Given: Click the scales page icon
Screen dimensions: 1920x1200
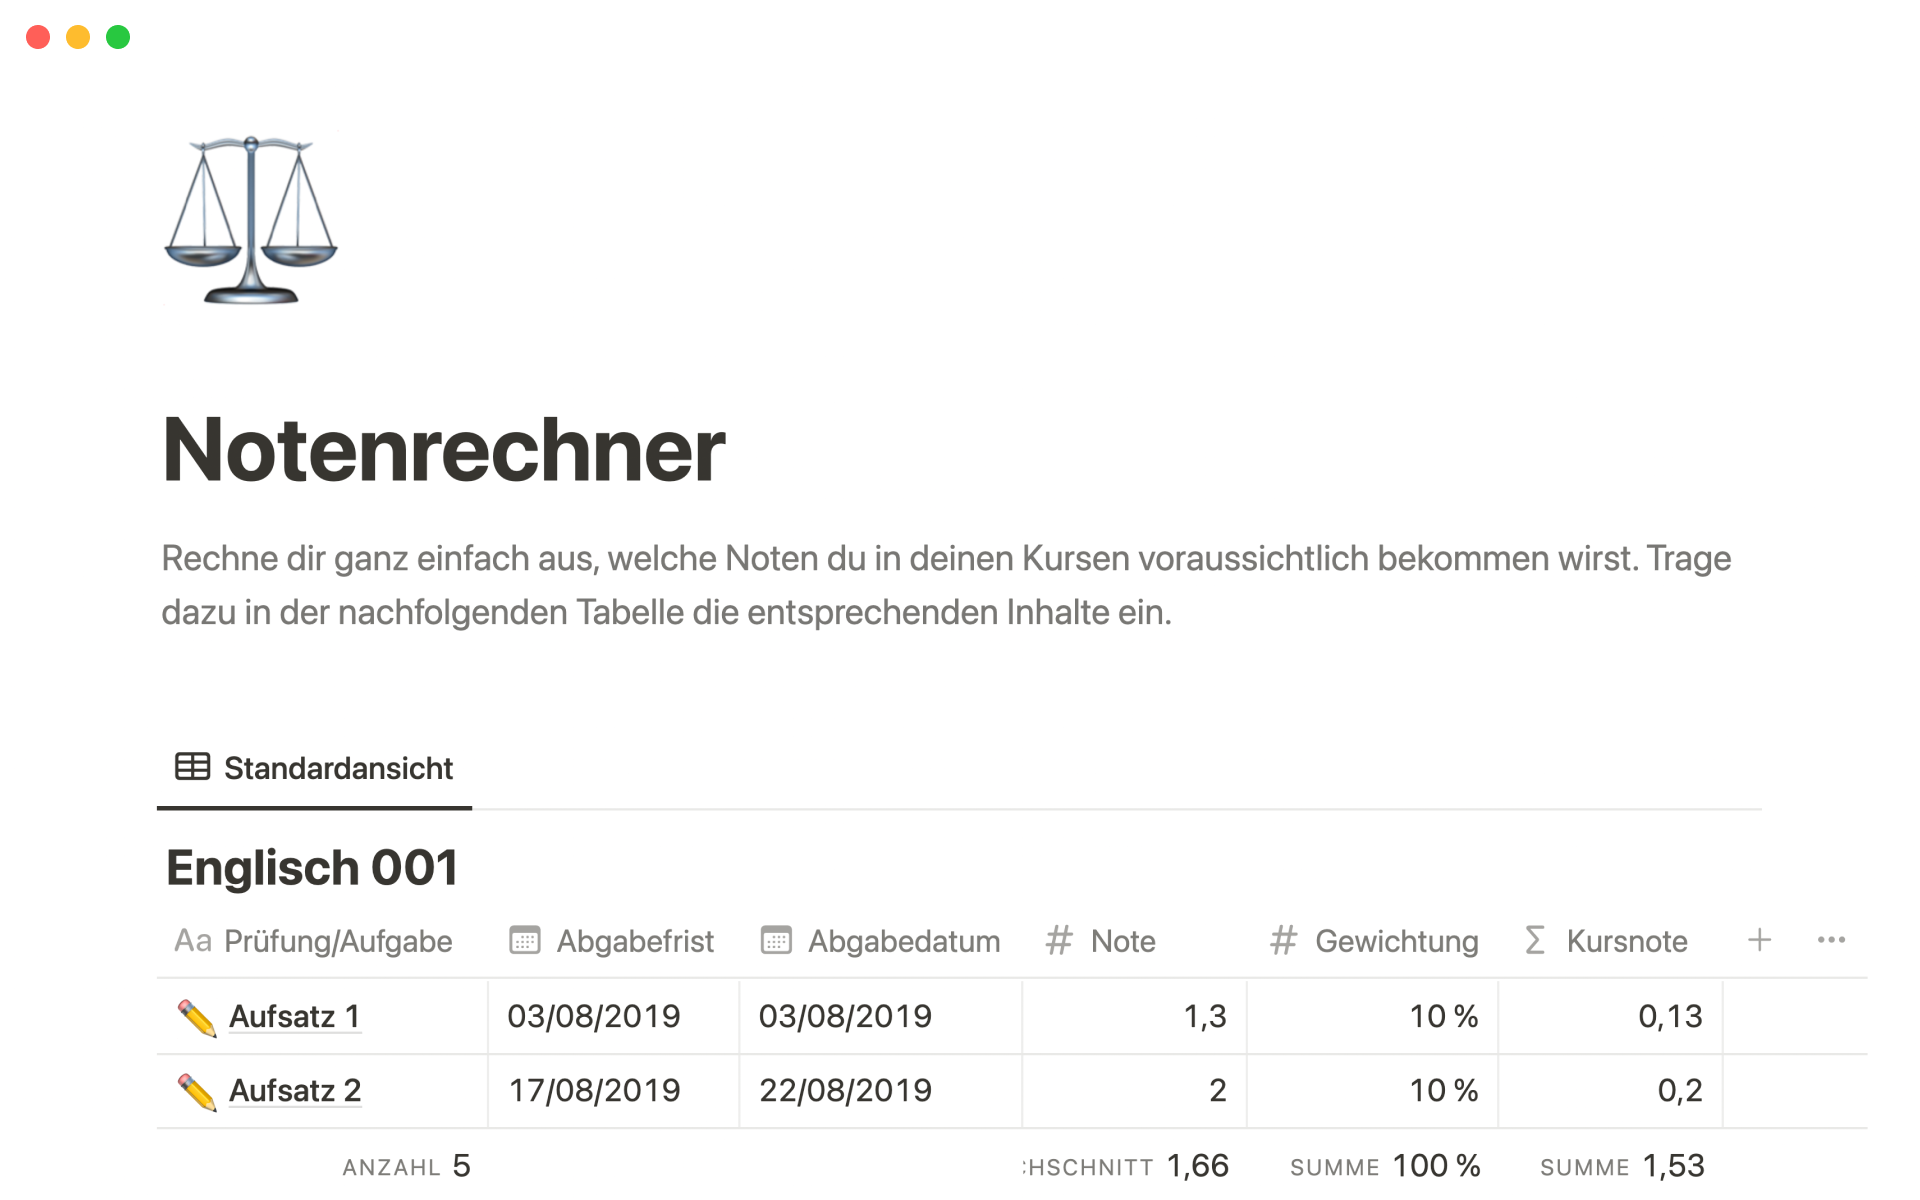Looking at the screenshot, I should (x=251, y=220).
